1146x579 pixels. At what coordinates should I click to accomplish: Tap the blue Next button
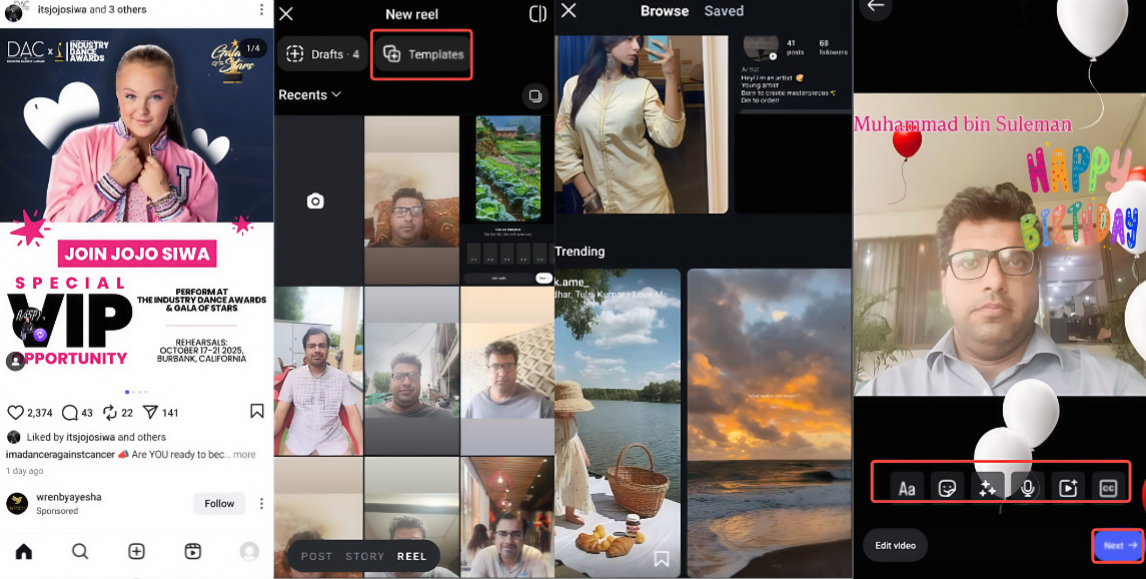point(1119,545)
